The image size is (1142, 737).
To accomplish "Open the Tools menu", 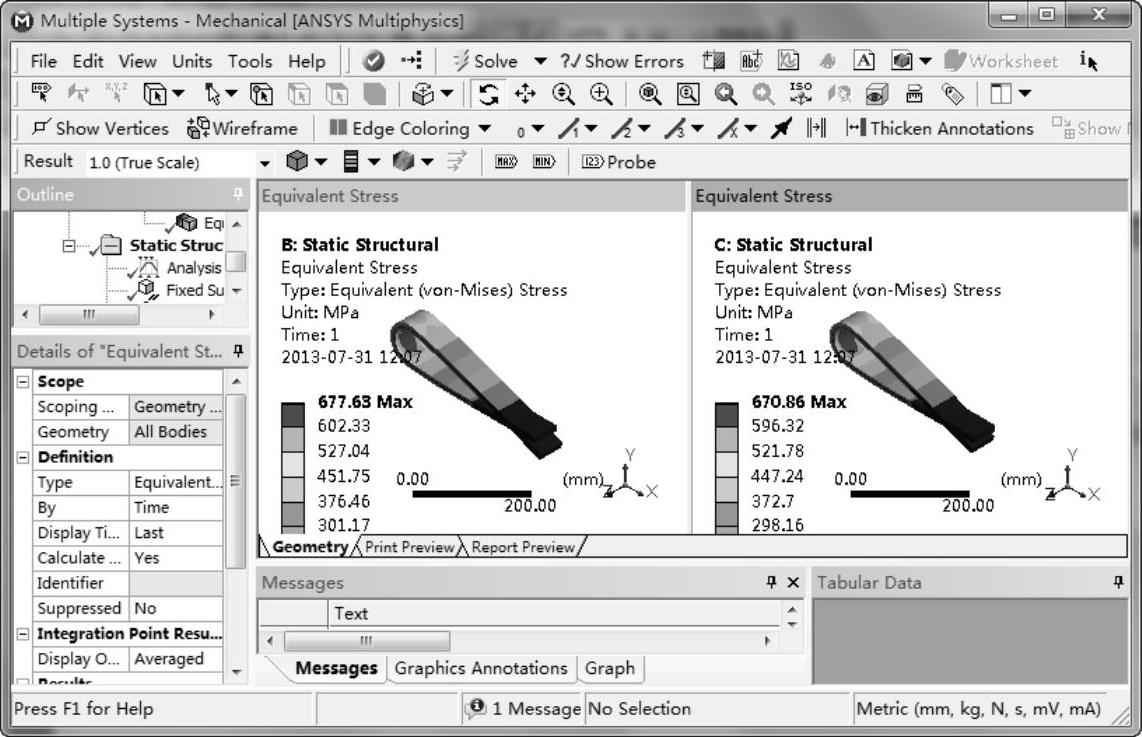I will (x=250, y=61).
